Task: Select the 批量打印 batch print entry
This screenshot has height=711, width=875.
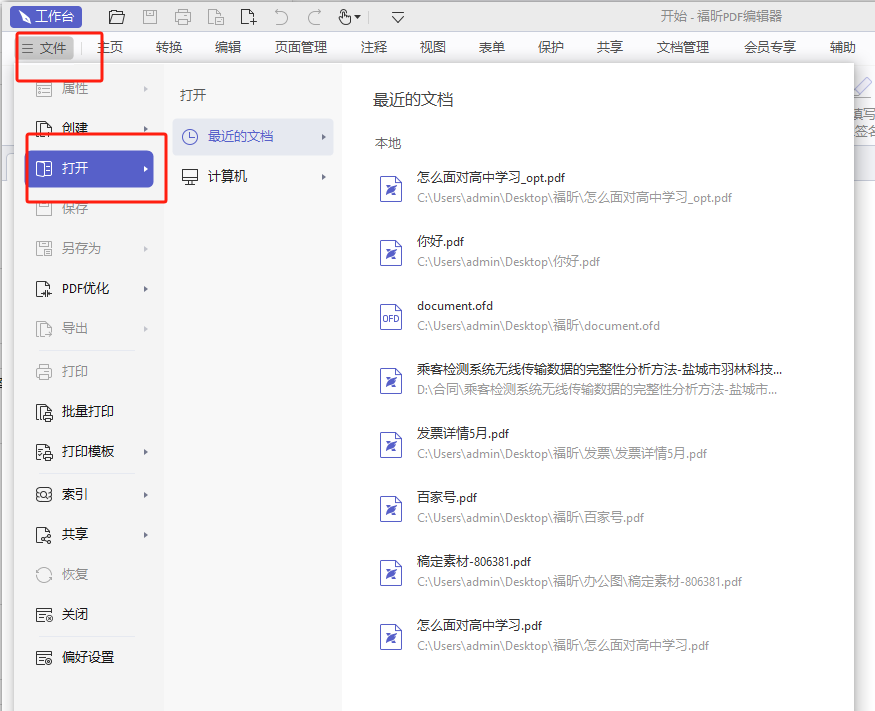Action: (90, 412)
